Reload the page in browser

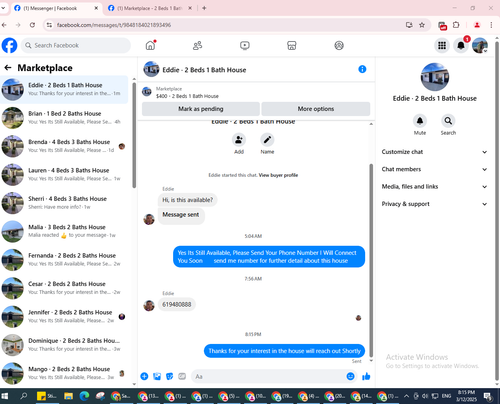point(32,25)
